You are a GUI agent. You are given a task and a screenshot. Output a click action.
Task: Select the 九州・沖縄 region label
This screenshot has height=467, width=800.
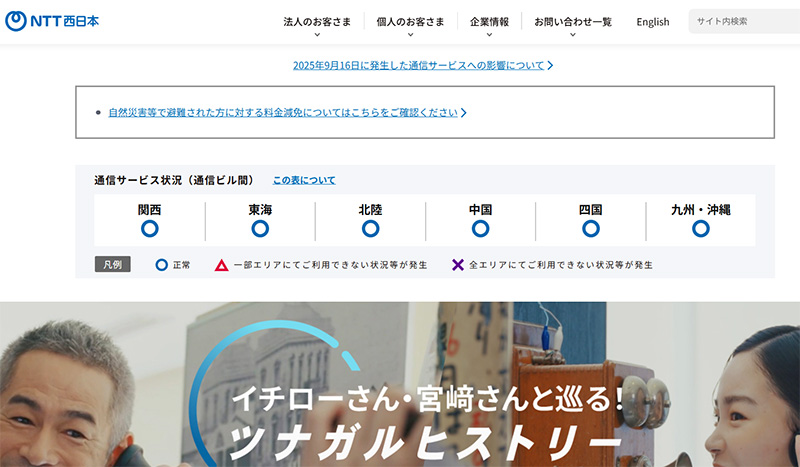coord(701,210)
